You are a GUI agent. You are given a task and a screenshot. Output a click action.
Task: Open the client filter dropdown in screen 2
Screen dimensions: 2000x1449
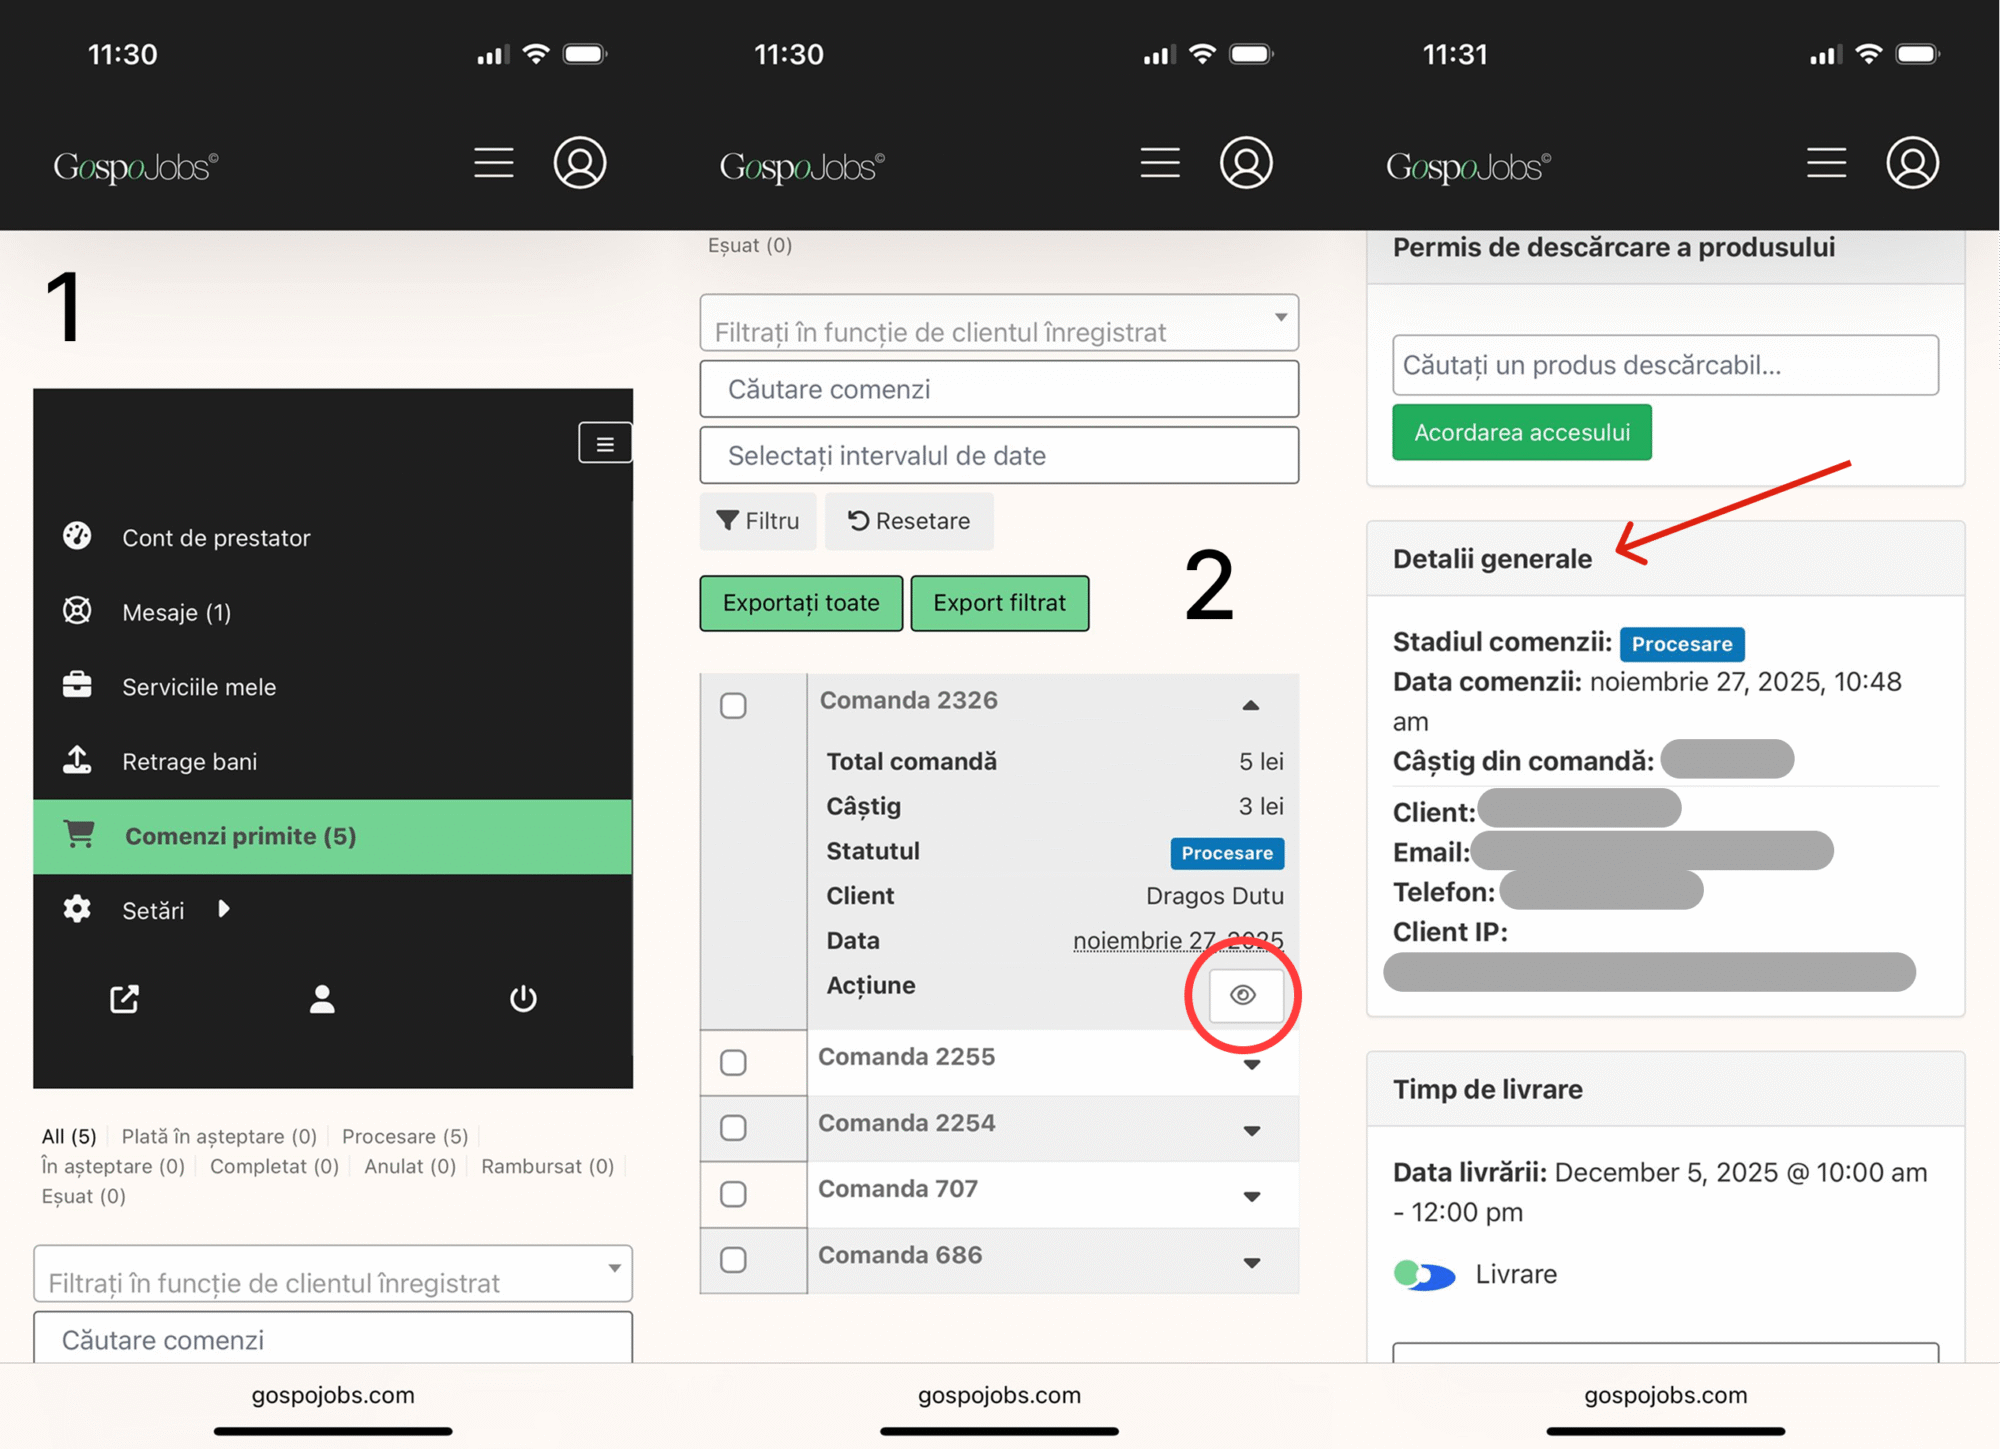[x=998, y=323]
